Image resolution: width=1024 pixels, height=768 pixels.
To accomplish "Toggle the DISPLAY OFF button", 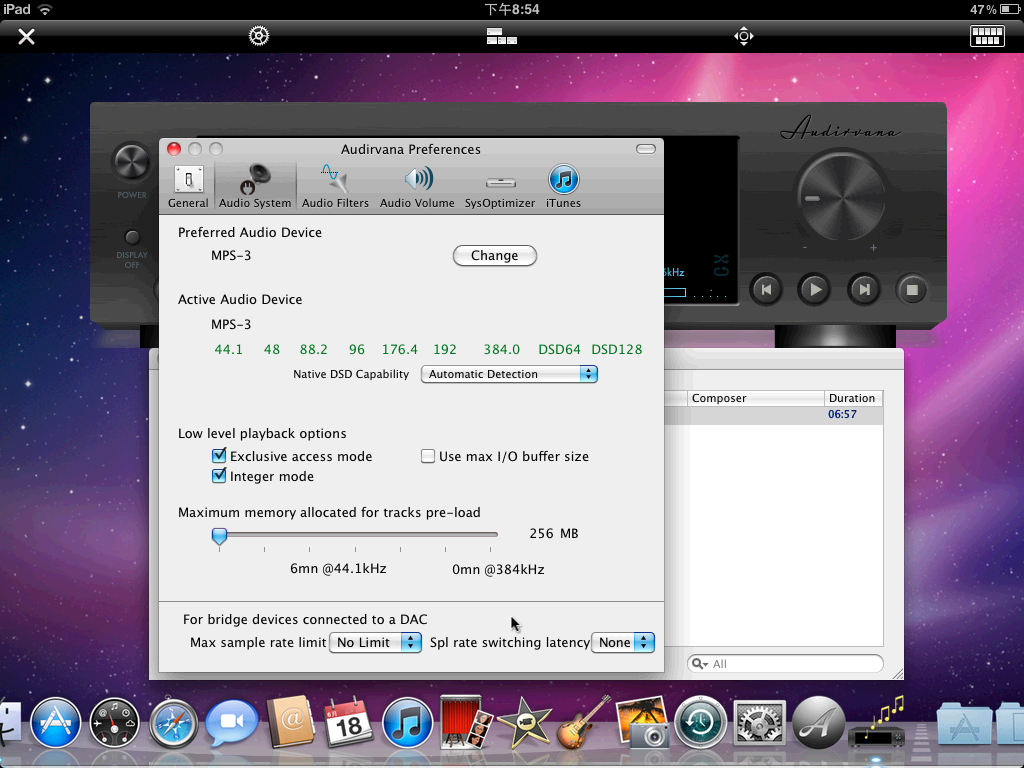I will click(x=132, y=237).
